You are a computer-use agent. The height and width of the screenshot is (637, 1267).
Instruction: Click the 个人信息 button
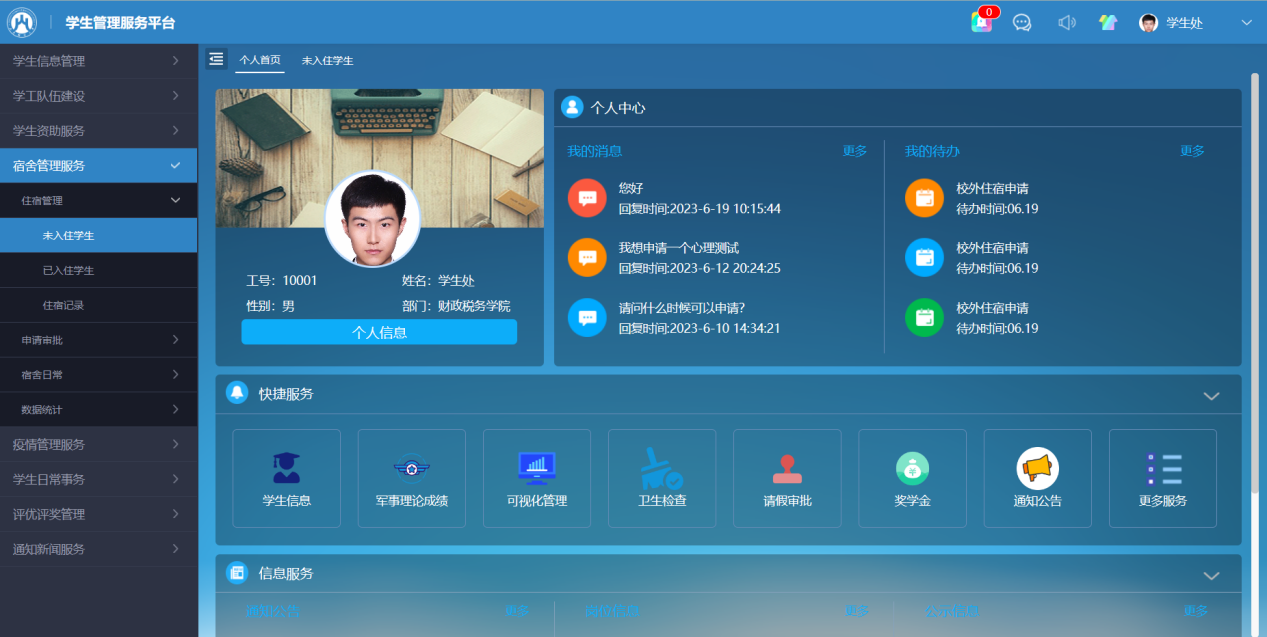(x=379, y=332)
